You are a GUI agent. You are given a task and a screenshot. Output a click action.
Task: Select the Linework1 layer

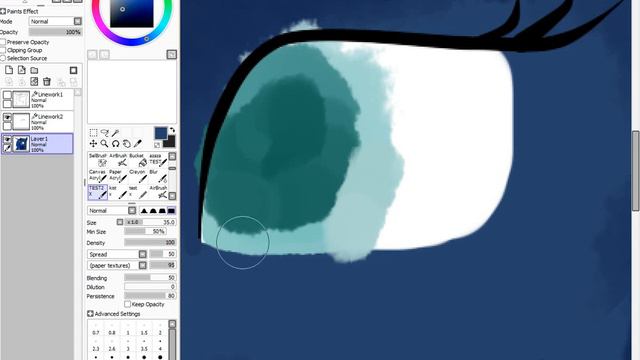tap(38, 100)
